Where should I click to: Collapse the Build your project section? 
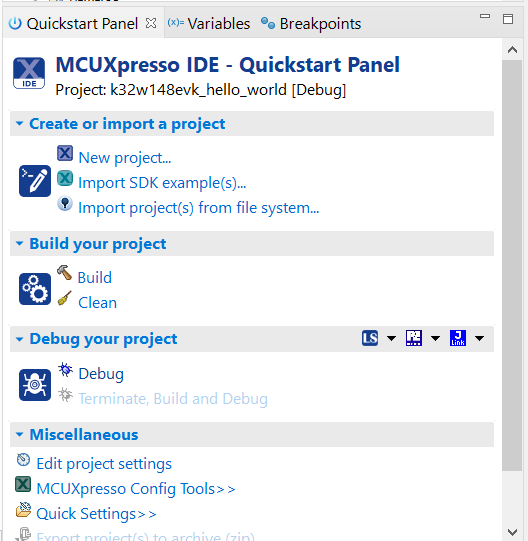(x=19, y=244)
